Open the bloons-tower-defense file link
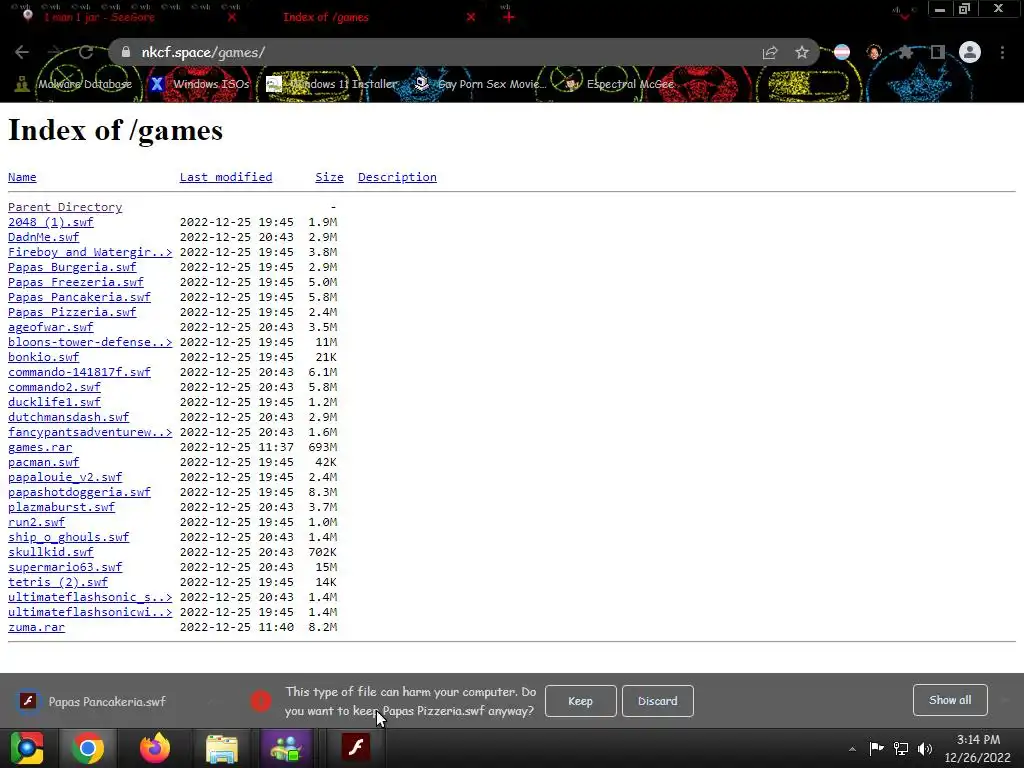 (90, 342)
